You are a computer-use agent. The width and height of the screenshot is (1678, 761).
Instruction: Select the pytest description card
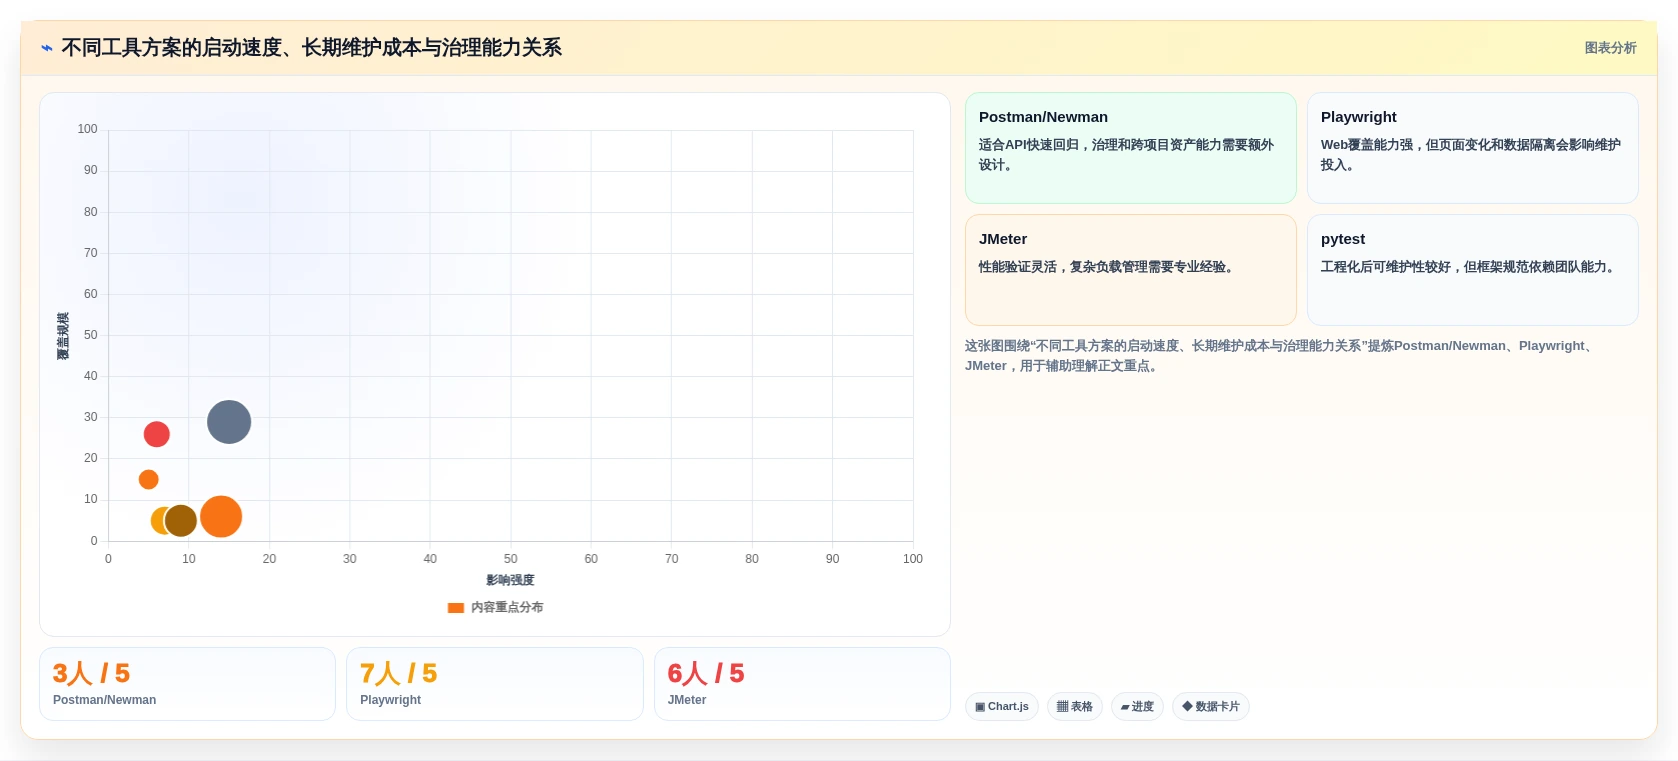1472,270
